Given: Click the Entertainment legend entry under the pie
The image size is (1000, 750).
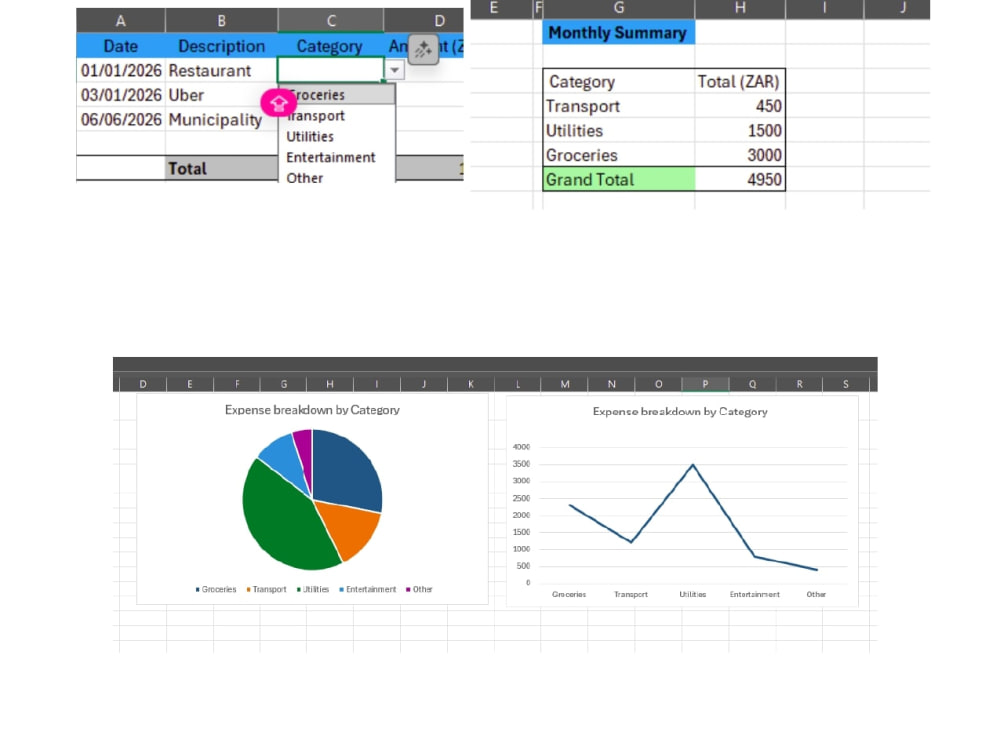Looking at the screenshot, I should [x=368, y=589].
